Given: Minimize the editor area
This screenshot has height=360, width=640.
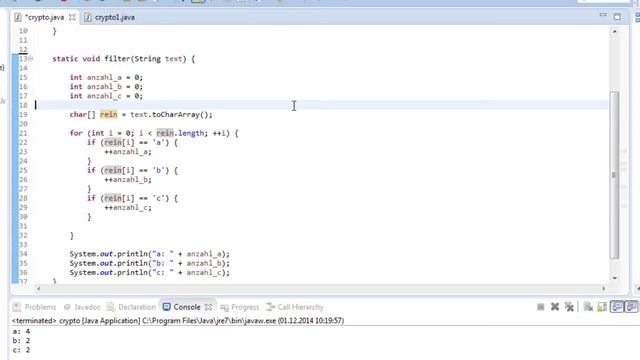Looking at the screenshot, I should (603, 16).
